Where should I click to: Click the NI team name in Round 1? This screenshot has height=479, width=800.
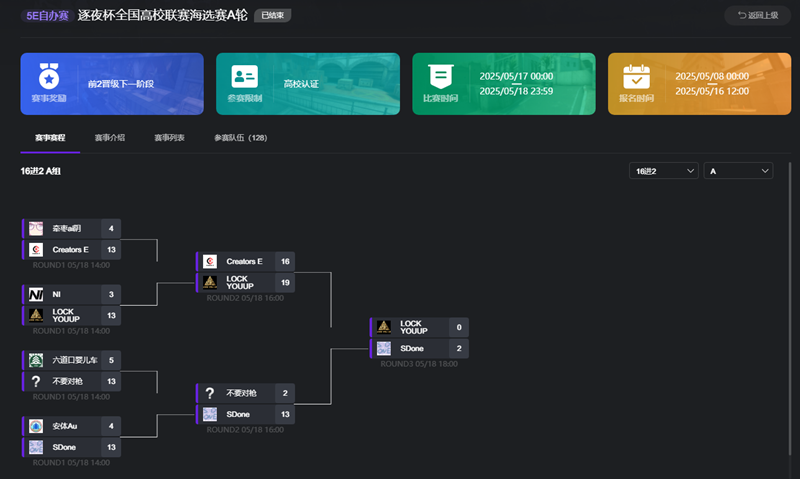click(x=57, y=294)
